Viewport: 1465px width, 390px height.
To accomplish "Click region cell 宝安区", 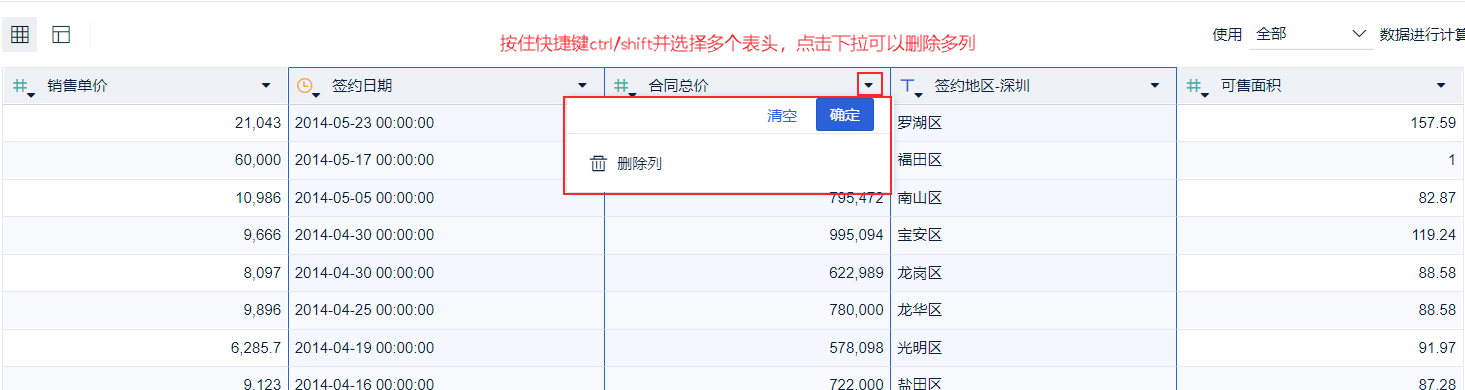I will (x=1033, y=235).
